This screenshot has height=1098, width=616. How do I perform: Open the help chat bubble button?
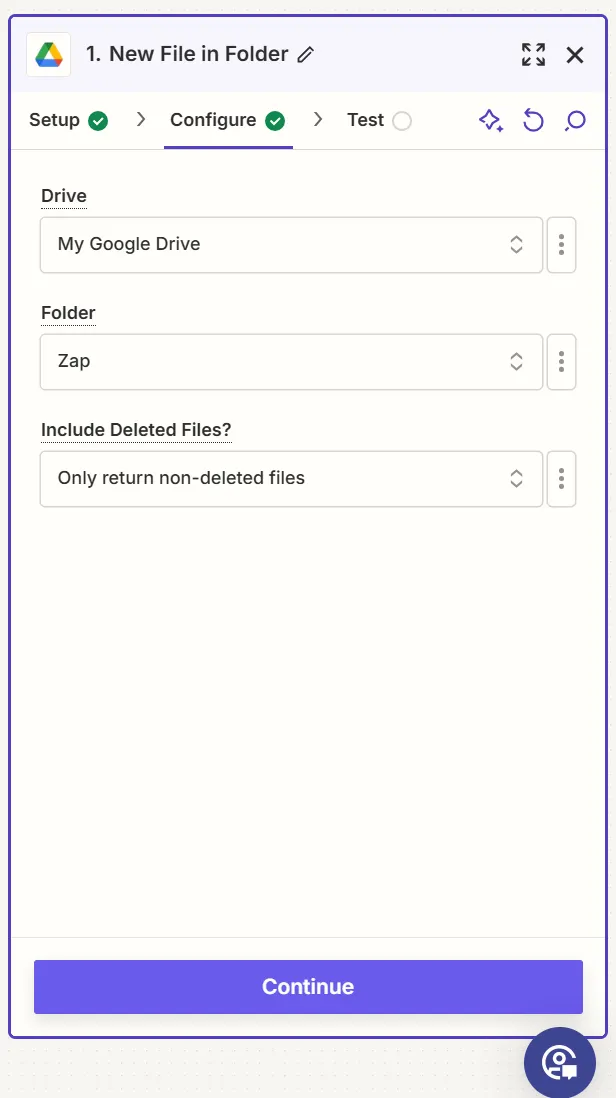(559, 1061)
